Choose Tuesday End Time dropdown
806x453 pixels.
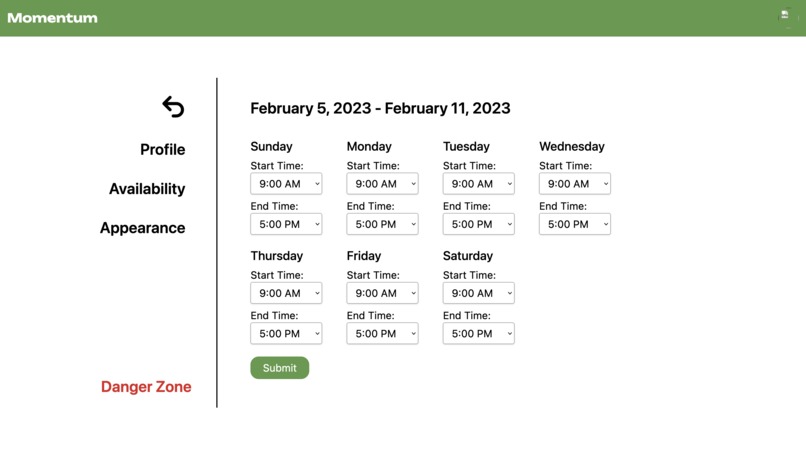point(479,224)
